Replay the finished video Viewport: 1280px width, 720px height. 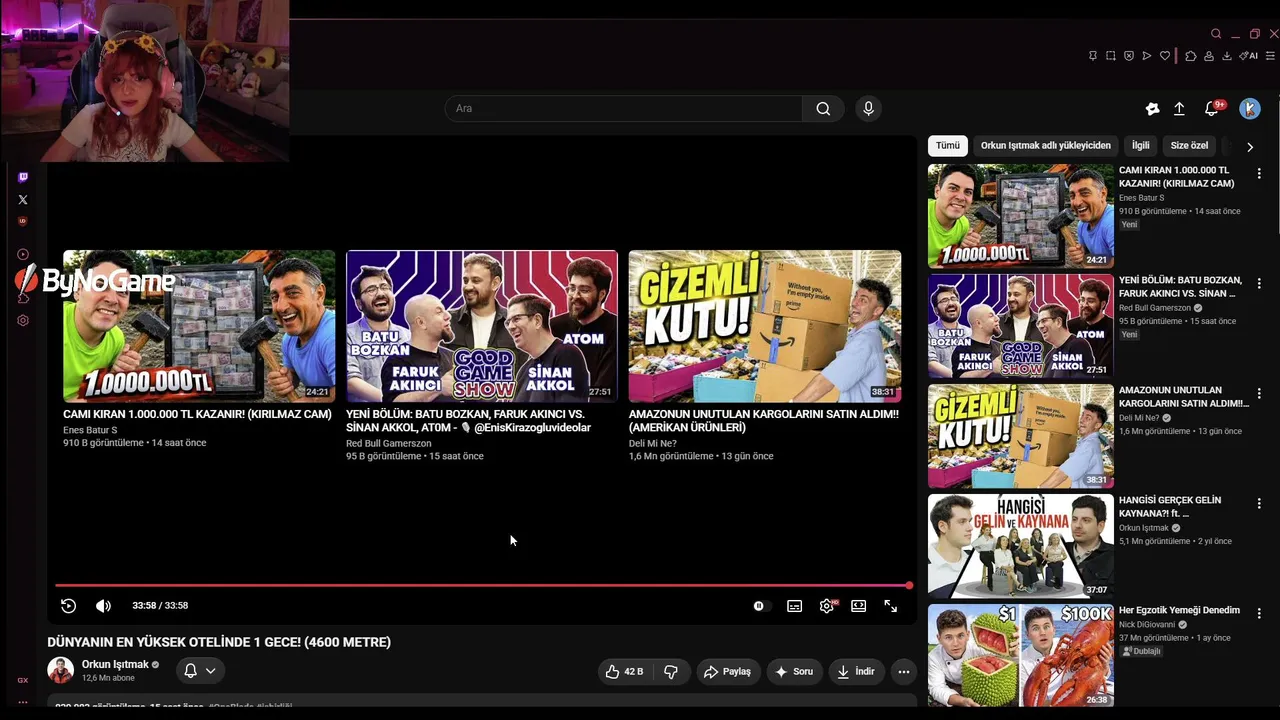click(x=68, y=606)
